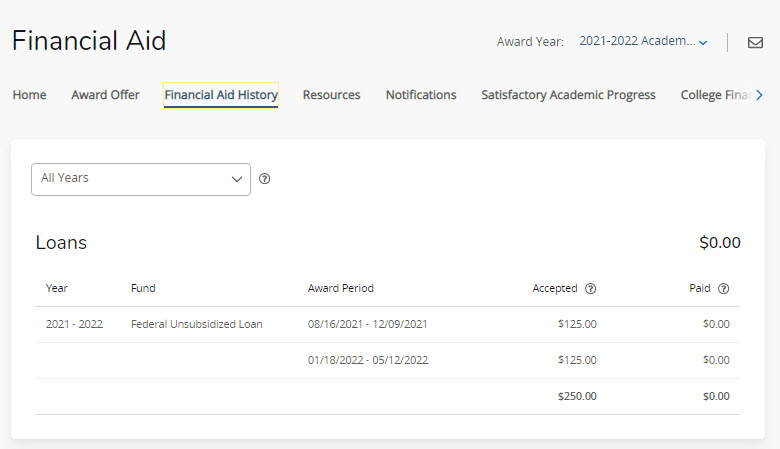
Task: Click the Fund column header
Action: pos(143,288)
